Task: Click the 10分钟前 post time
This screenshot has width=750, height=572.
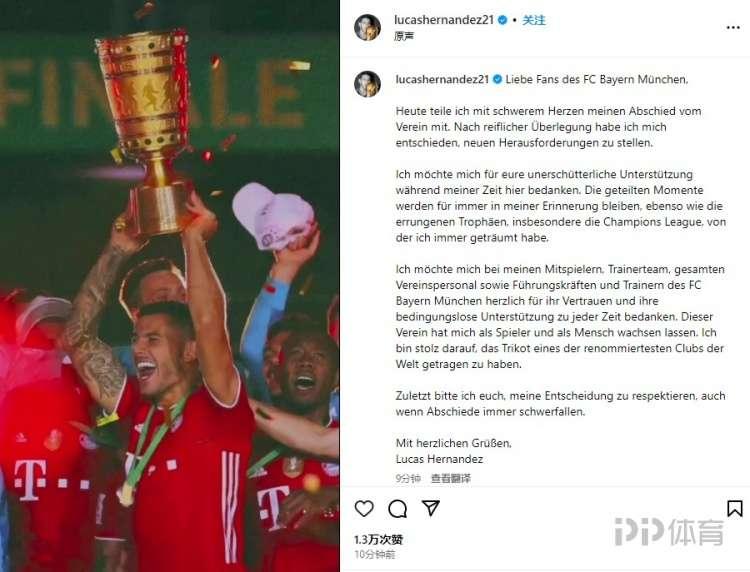Action: point(375,555)
